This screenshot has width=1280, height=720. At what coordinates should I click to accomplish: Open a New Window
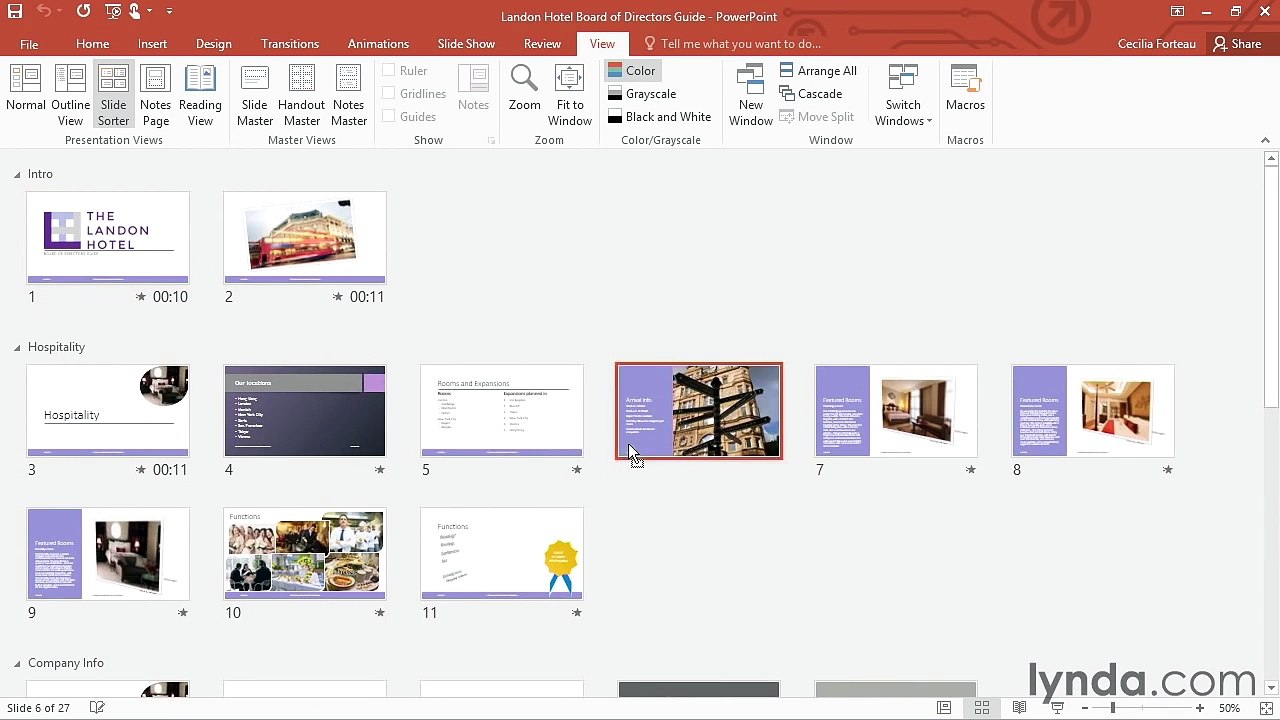pos(750,96)
